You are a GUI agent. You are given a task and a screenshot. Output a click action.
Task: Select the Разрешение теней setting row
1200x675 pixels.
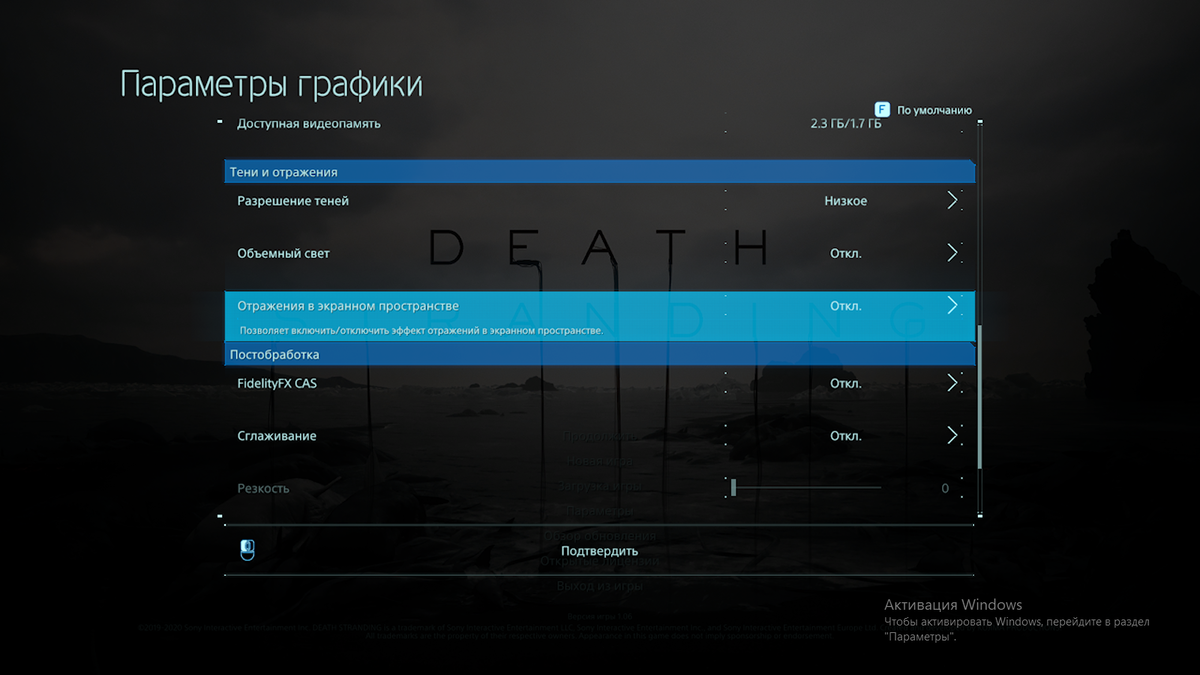coord(599,201)
